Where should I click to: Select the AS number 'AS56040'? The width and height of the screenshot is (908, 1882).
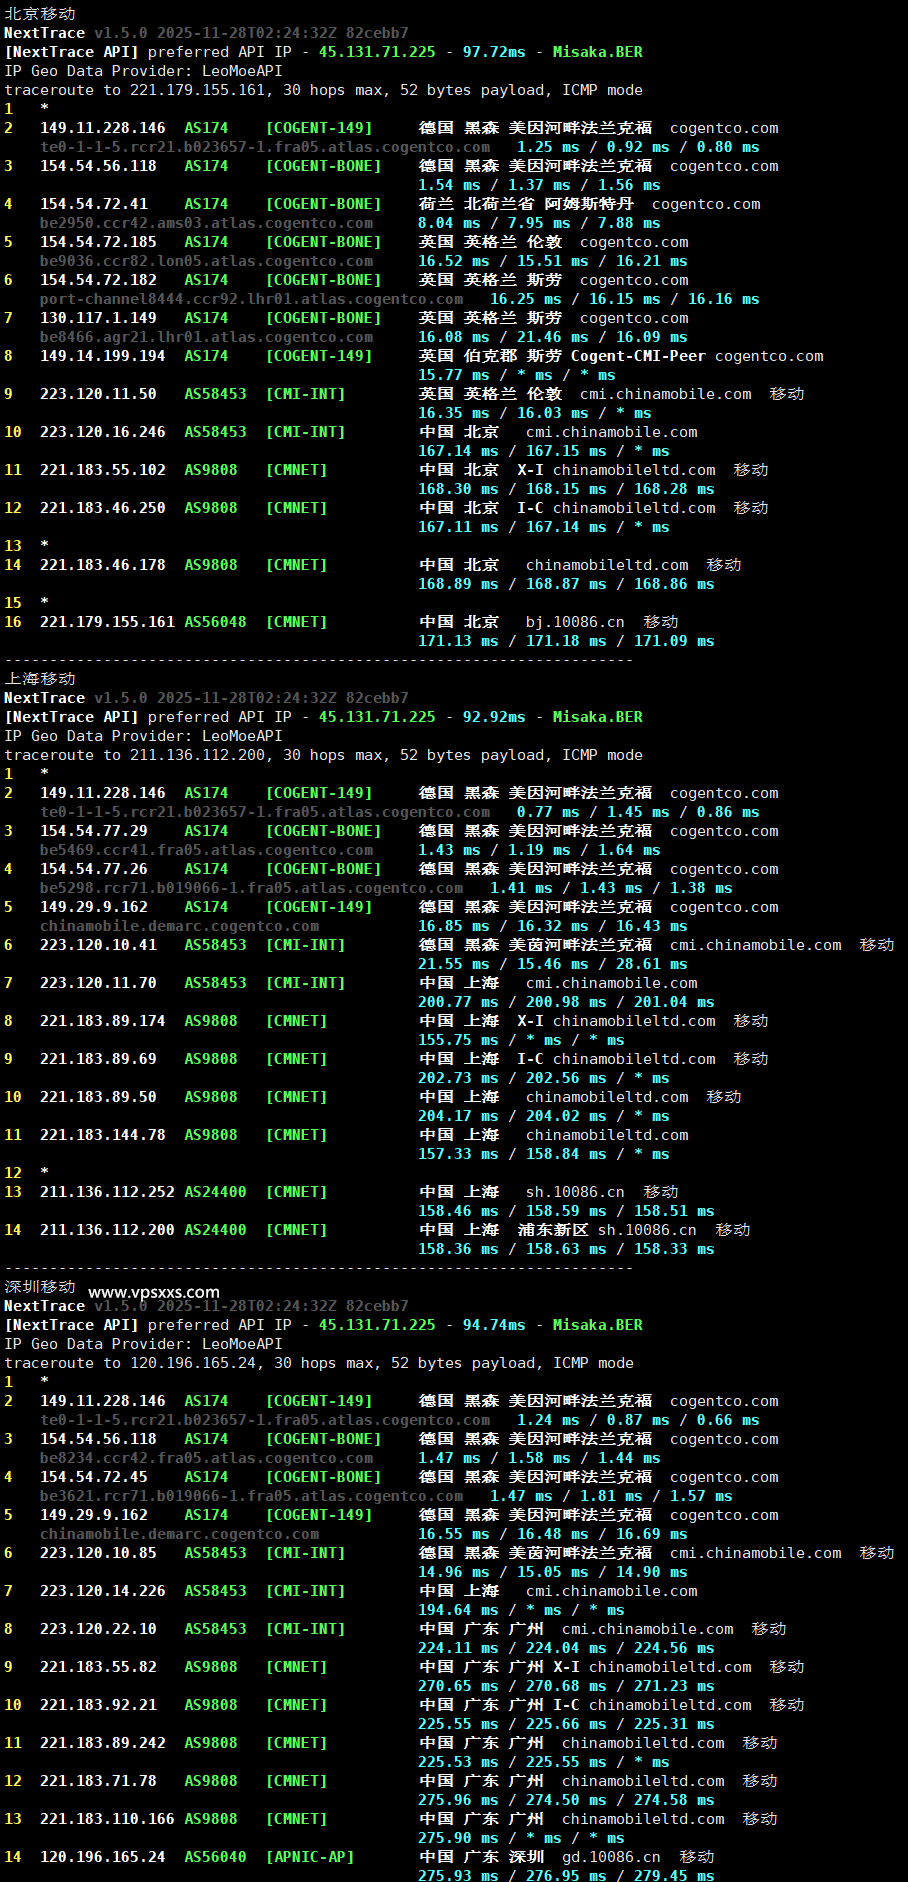[x=215, y=1857]
